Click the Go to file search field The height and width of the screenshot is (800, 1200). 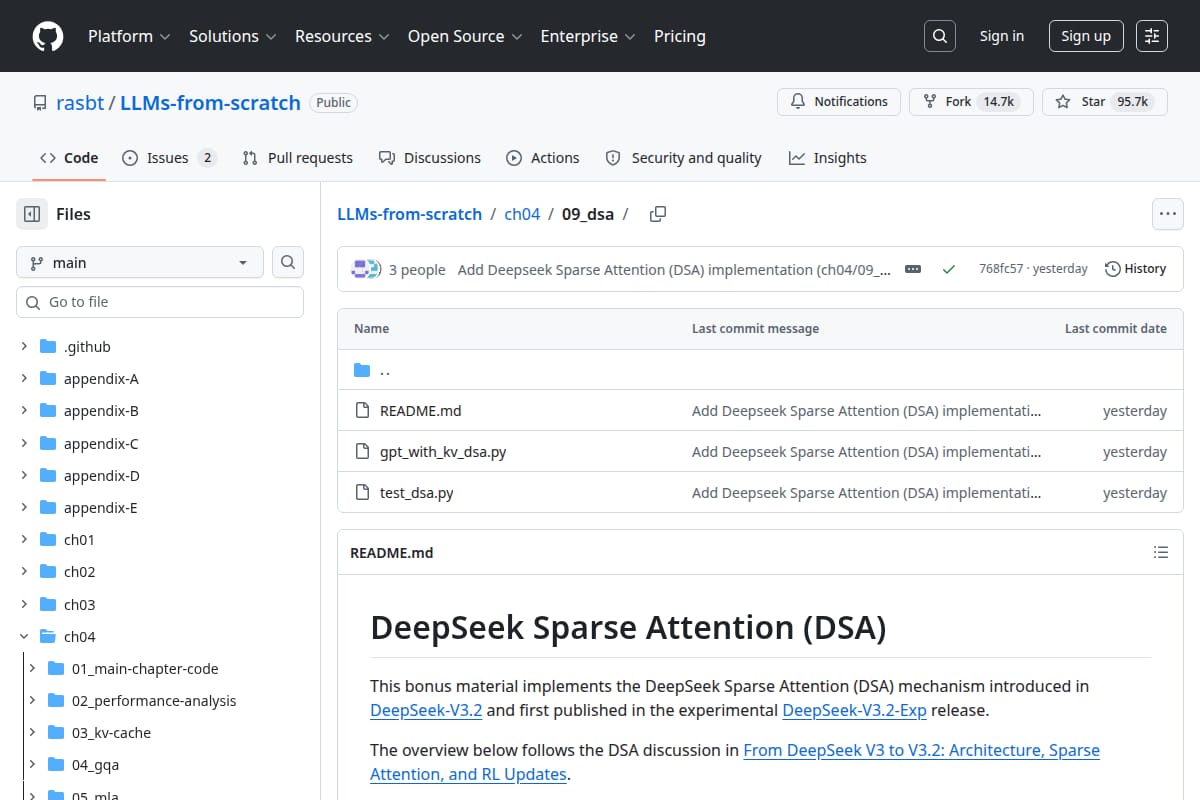pos(160,302)
